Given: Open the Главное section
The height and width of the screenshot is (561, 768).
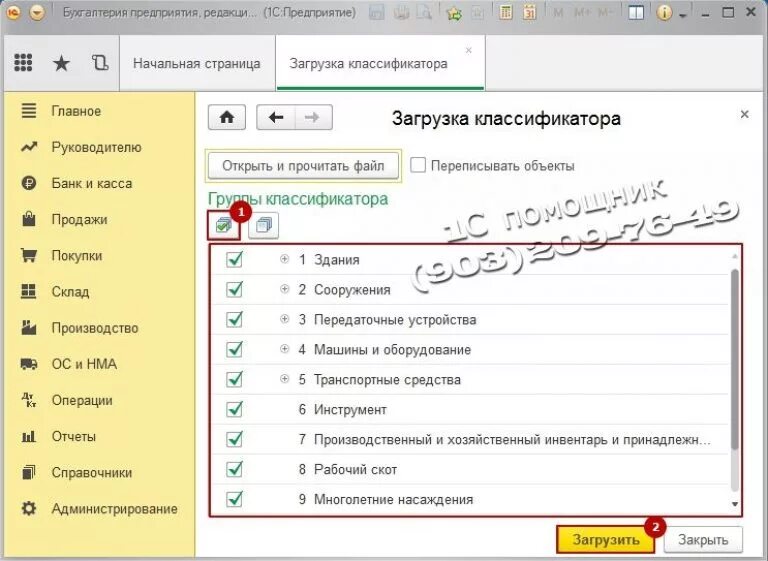Looking at the screenshot, I should point(76,111).
